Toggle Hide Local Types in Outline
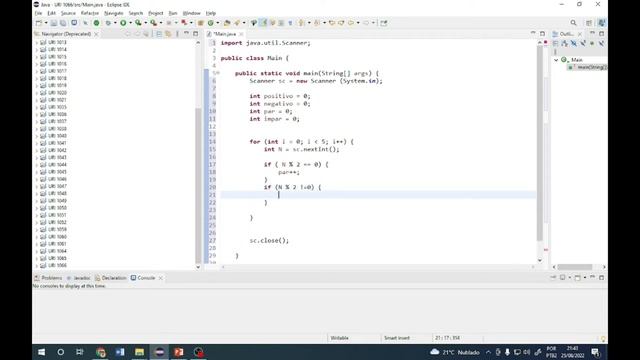Screen dimensions: 640x360 coord(601,43)
